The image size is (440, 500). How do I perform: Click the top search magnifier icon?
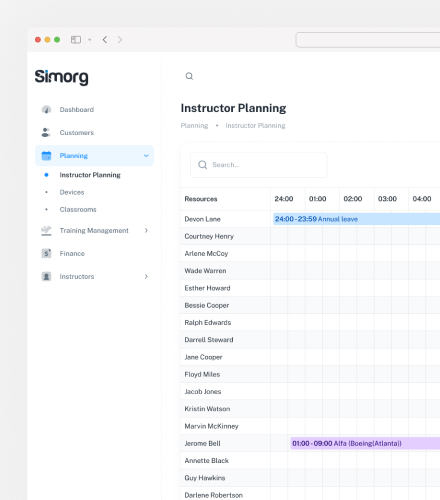[189, 76]
